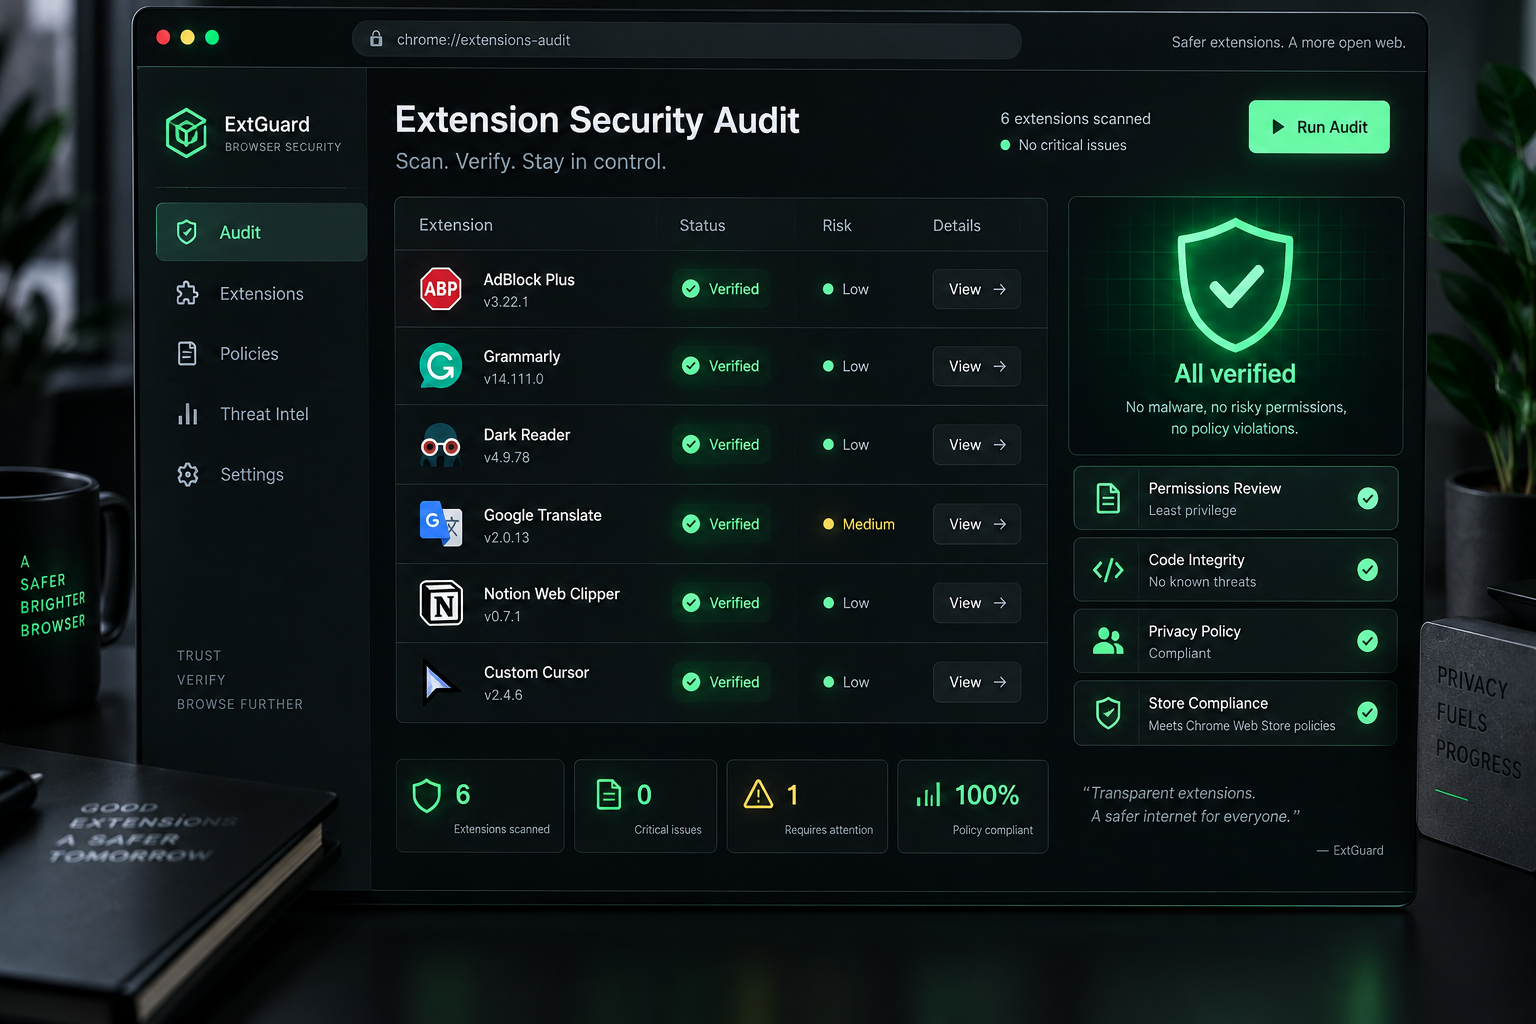Viewport: 1536px width, 1024px height.
Task: Click the Verified badge for Custom Cursor
Action: pyautogui.click(x=721, y=682)
